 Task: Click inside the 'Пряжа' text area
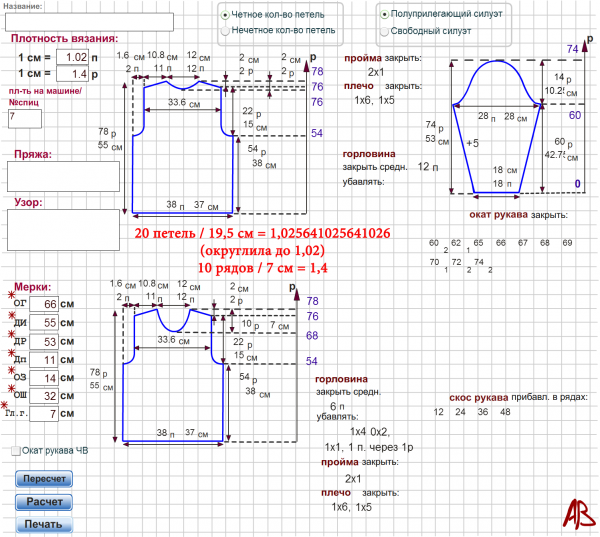[x=63, y=176]
